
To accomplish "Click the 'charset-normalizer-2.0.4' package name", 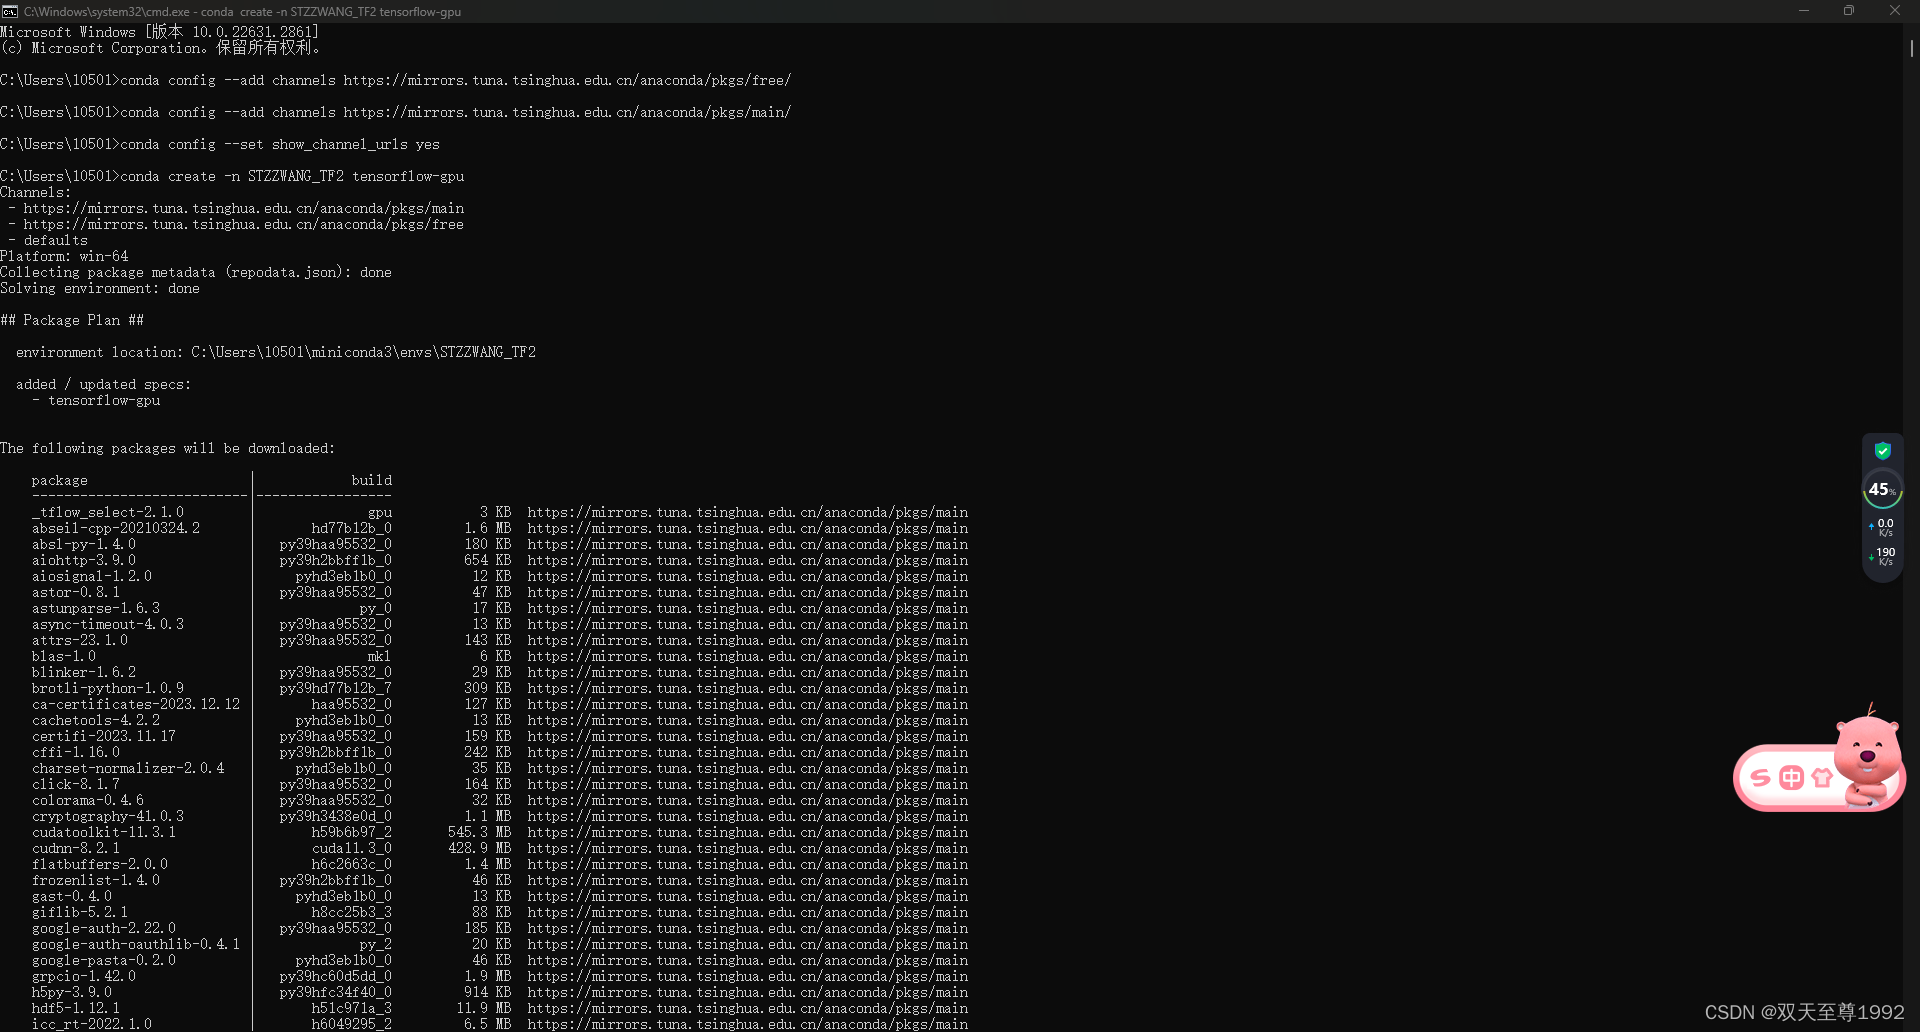I will (128, 768).
